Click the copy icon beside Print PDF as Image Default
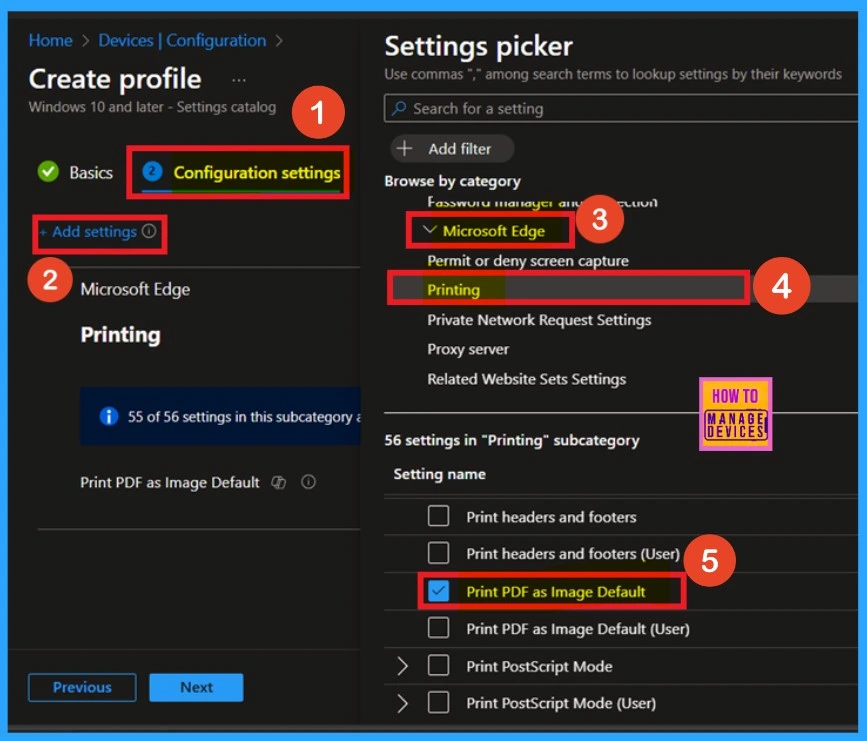 click(279, 483)
